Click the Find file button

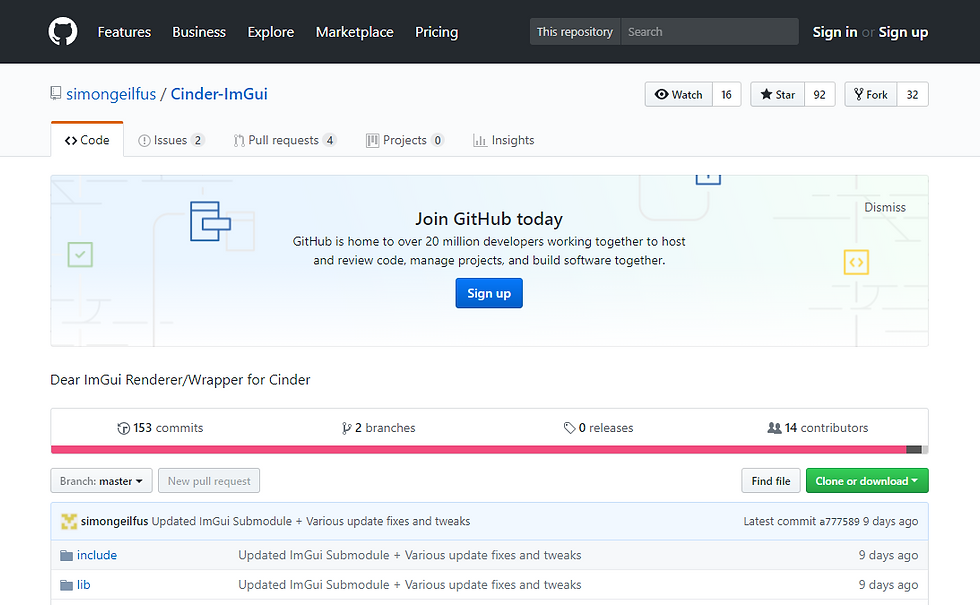click(771, 481)
